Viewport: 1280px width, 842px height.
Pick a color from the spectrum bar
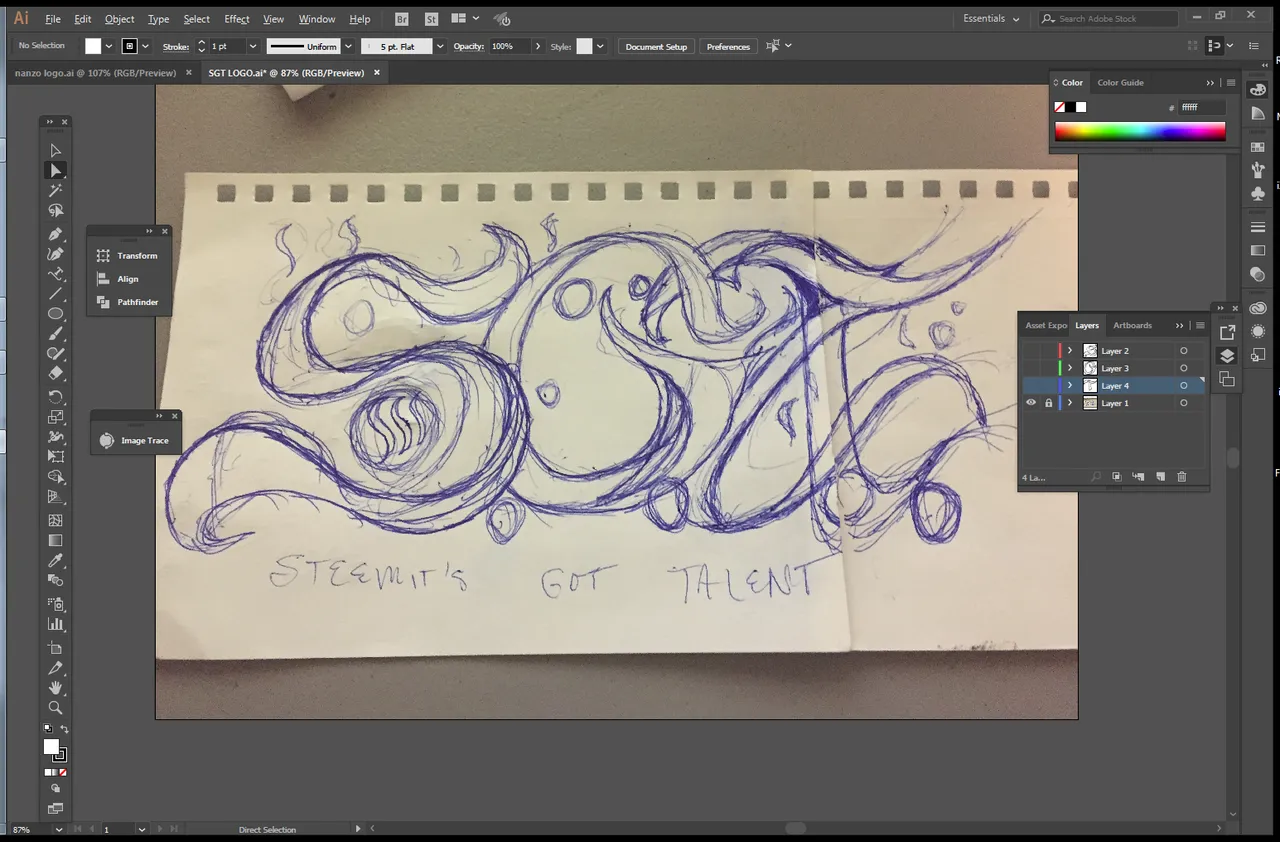[1140, 131]
